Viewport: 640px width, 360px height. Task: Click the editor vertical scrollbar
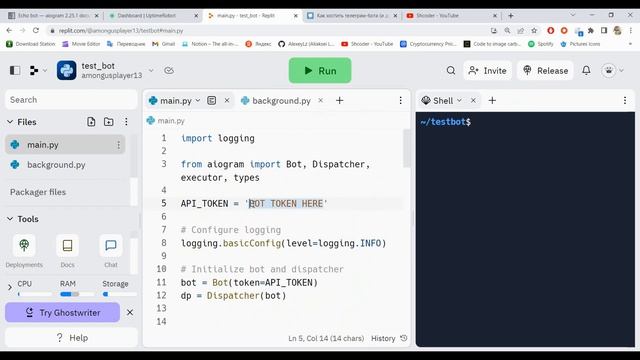click(407, 149)
